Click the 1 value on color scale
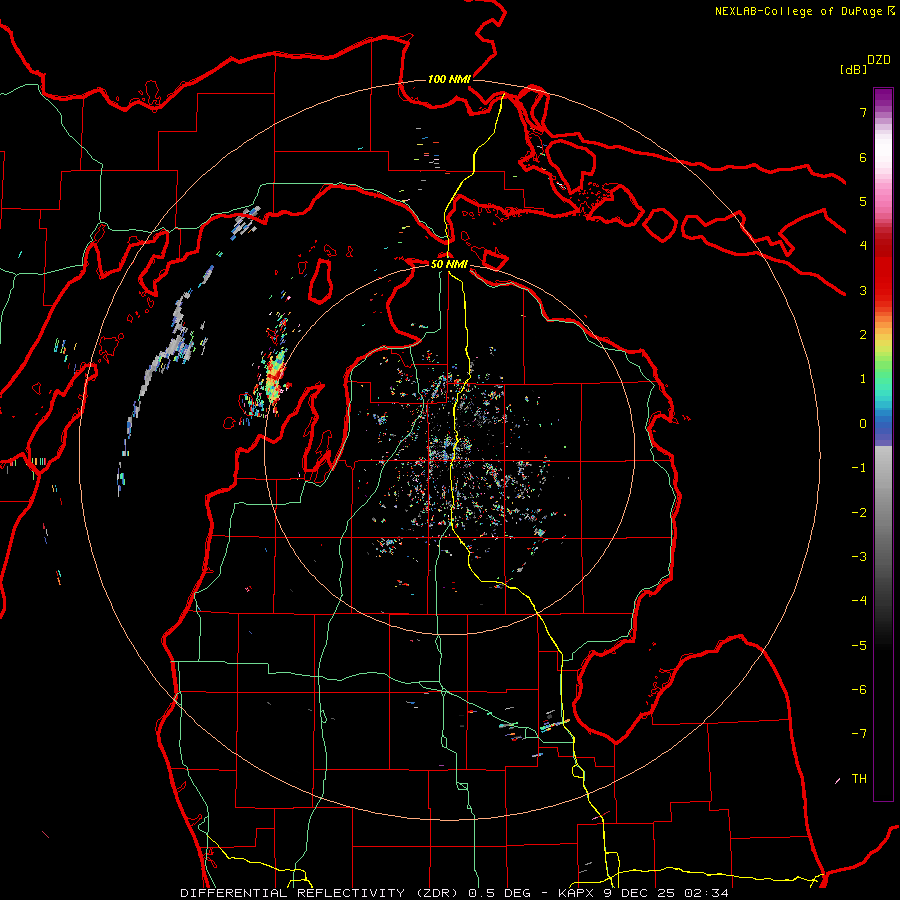 click(863, 379)
